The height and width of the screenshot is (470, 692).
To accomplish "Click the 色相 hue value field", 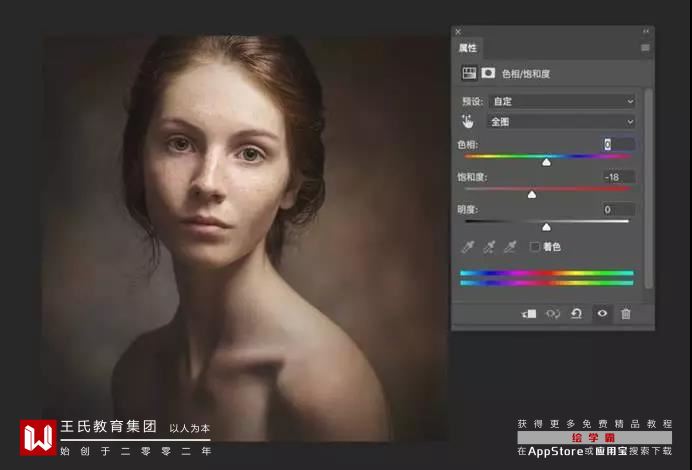I will pos(619,144).
